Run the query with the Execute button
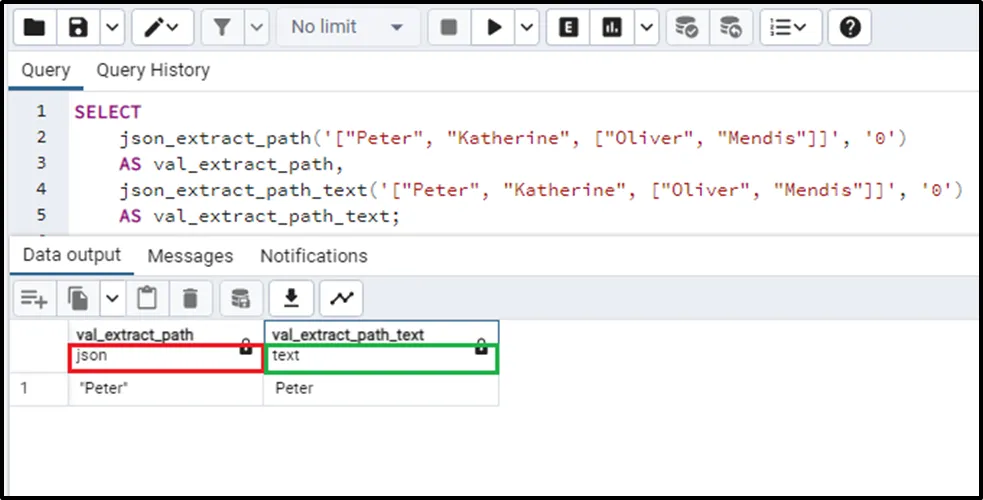Viewport: 983px width, 500px height. [494, 28]
